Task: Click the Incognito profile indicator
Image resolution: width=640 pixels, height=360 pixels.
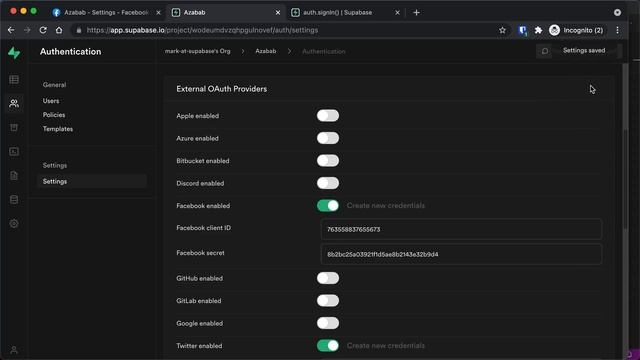Action: tap(576, 30)
